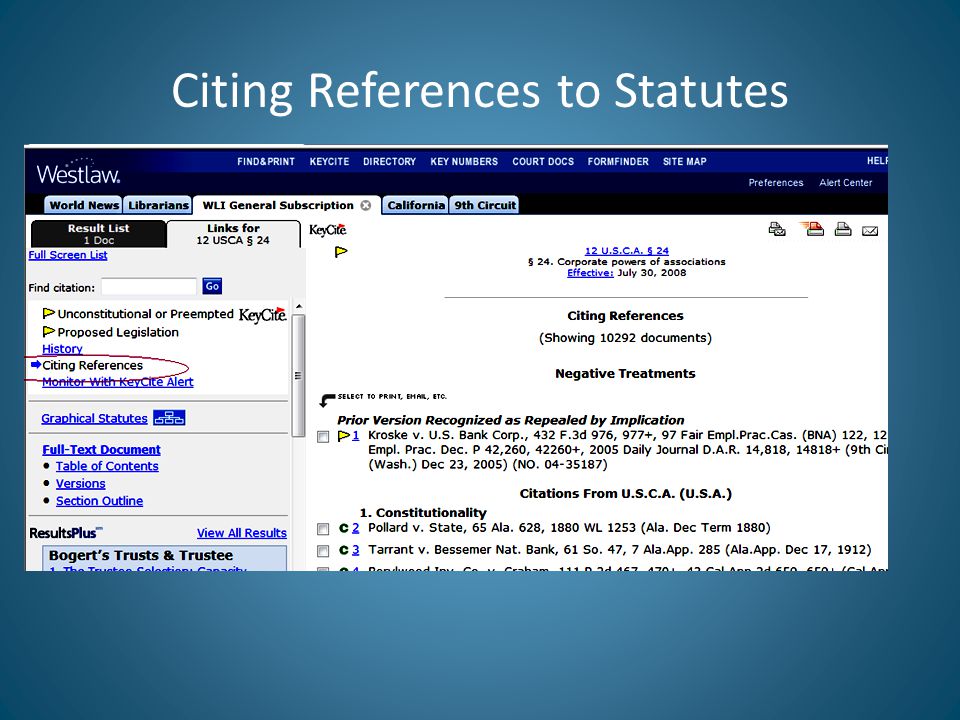The width and height of the screenshot is (960, 720).
Task: Open the Preferences link
Action: tap(776, 182)
